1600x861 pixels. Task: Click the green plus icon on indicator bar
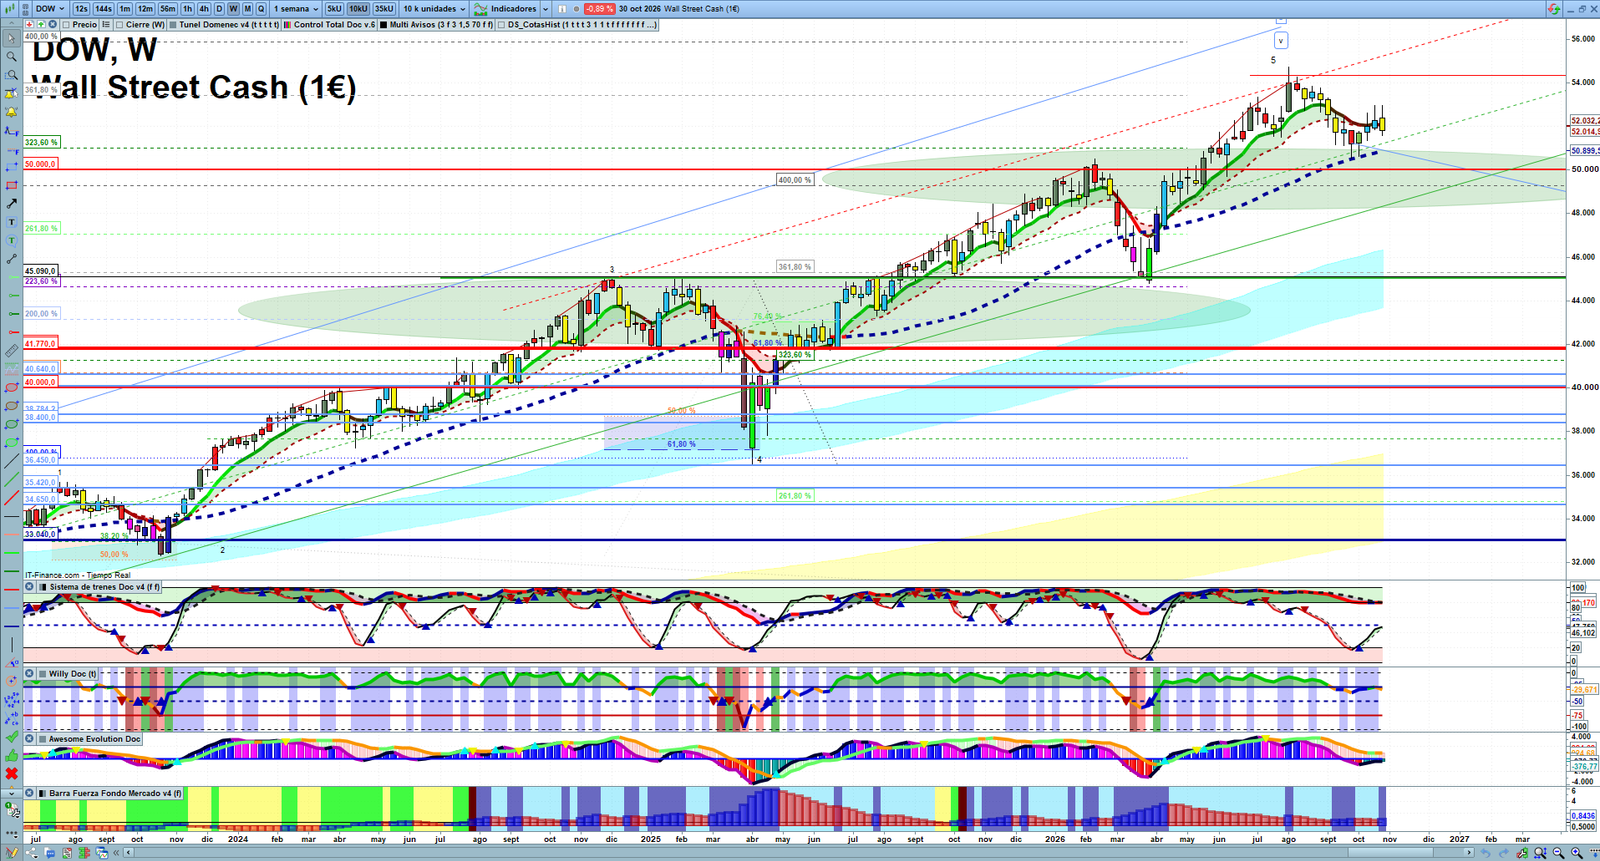pos(40,25)
